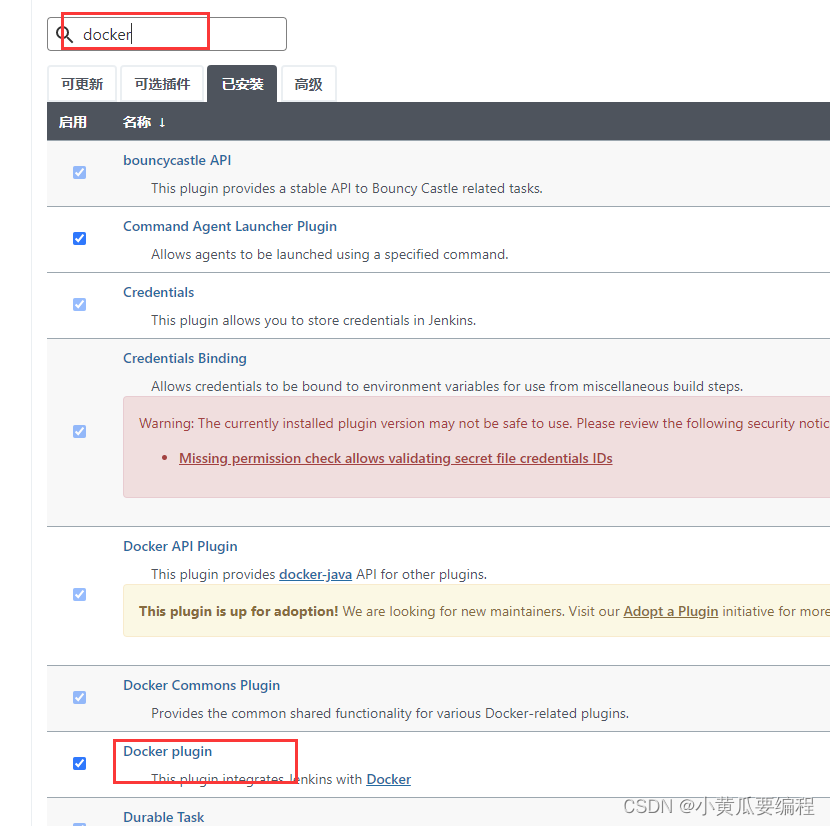Viewport: 830px width, 826px height.
Task: Toggle the Docker API Plugin checkbox
Action: (79, 595)
